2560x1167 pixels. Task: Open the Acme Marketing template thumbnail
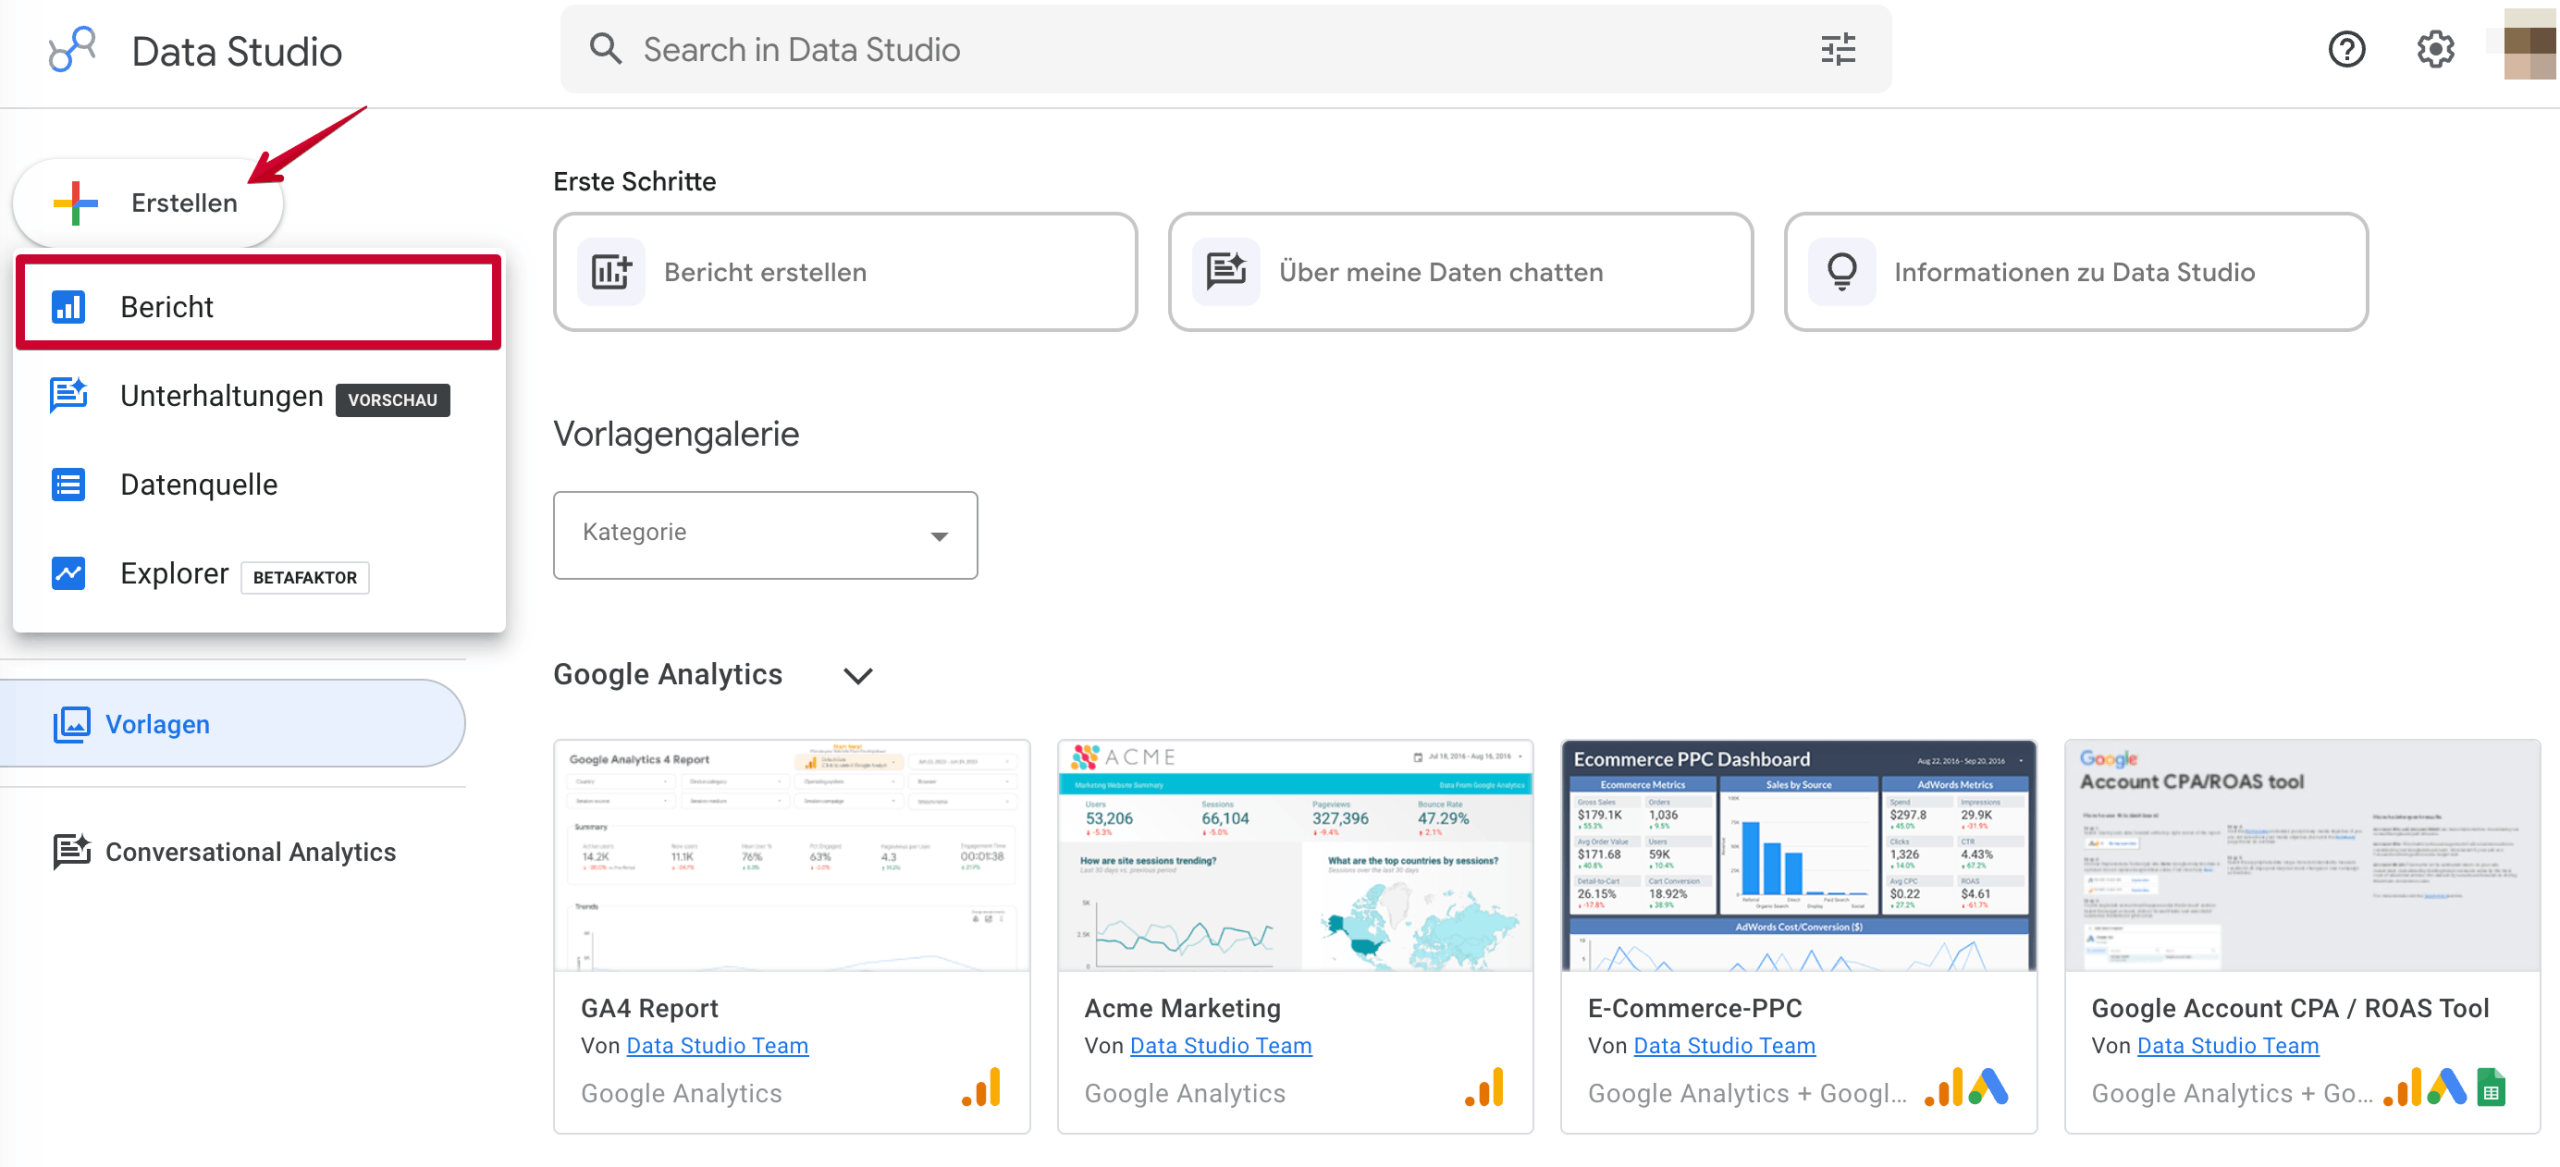coord(1295,855)
